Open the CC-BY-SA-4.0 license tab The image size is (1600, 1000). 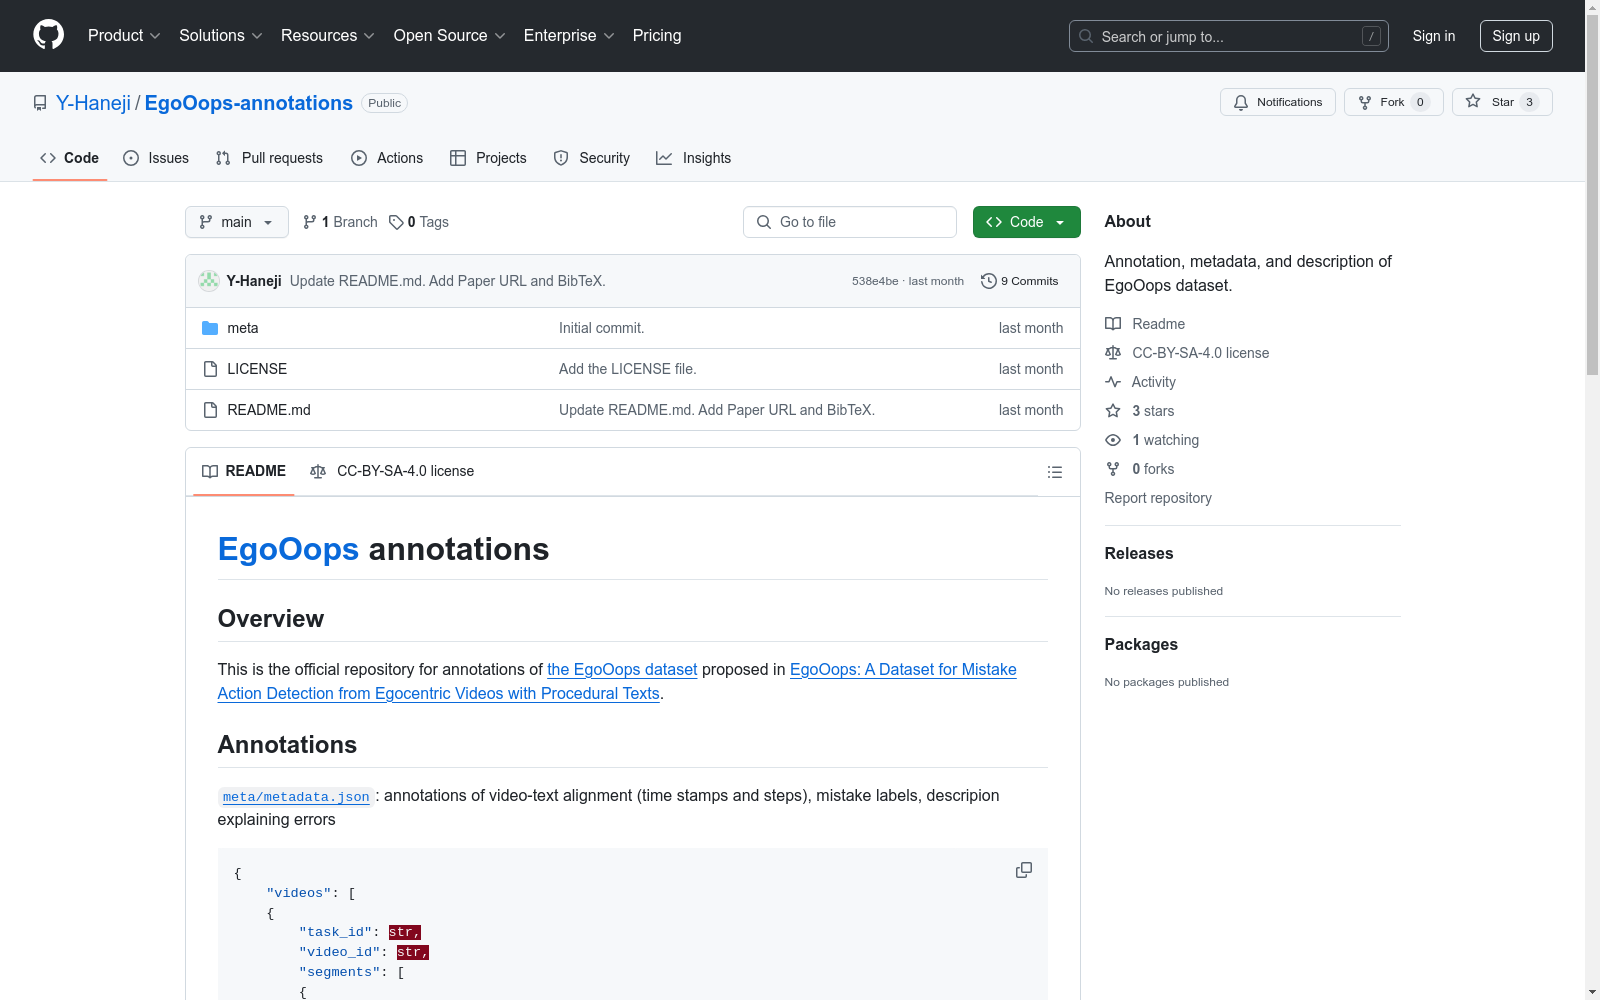392,471
